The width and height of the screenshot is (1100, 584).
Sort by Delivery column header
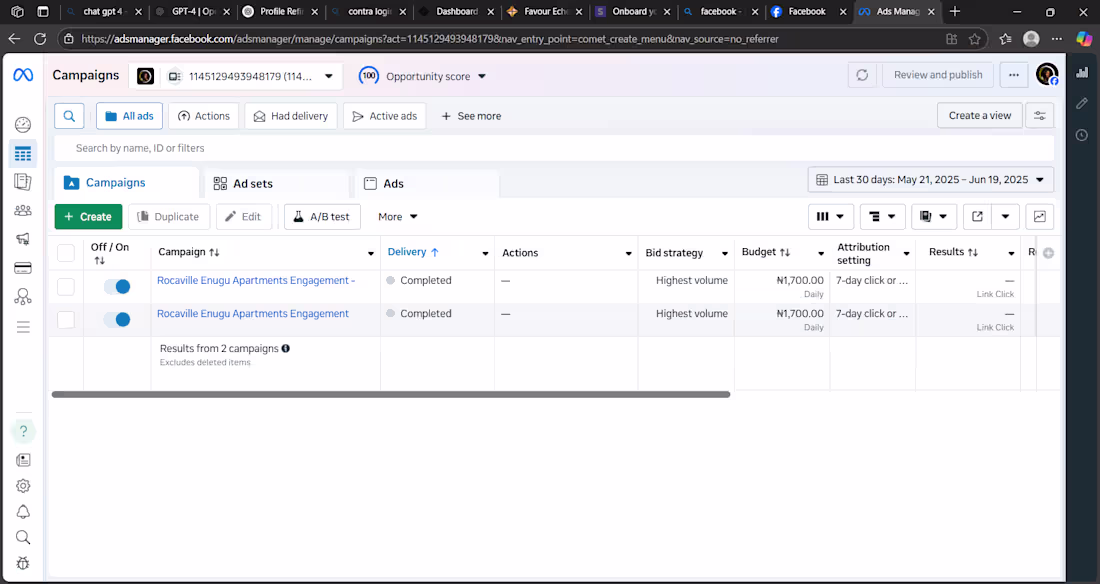[413, 252]
